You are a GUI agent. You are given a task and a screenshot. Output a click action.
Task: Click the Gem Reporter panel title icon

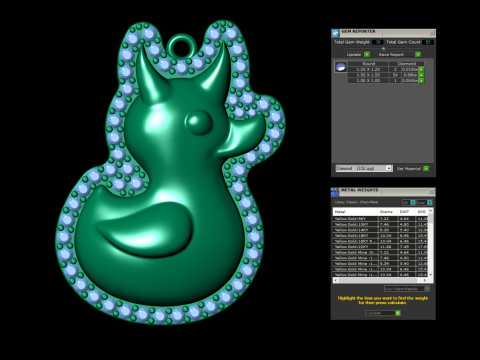[335, 33]
